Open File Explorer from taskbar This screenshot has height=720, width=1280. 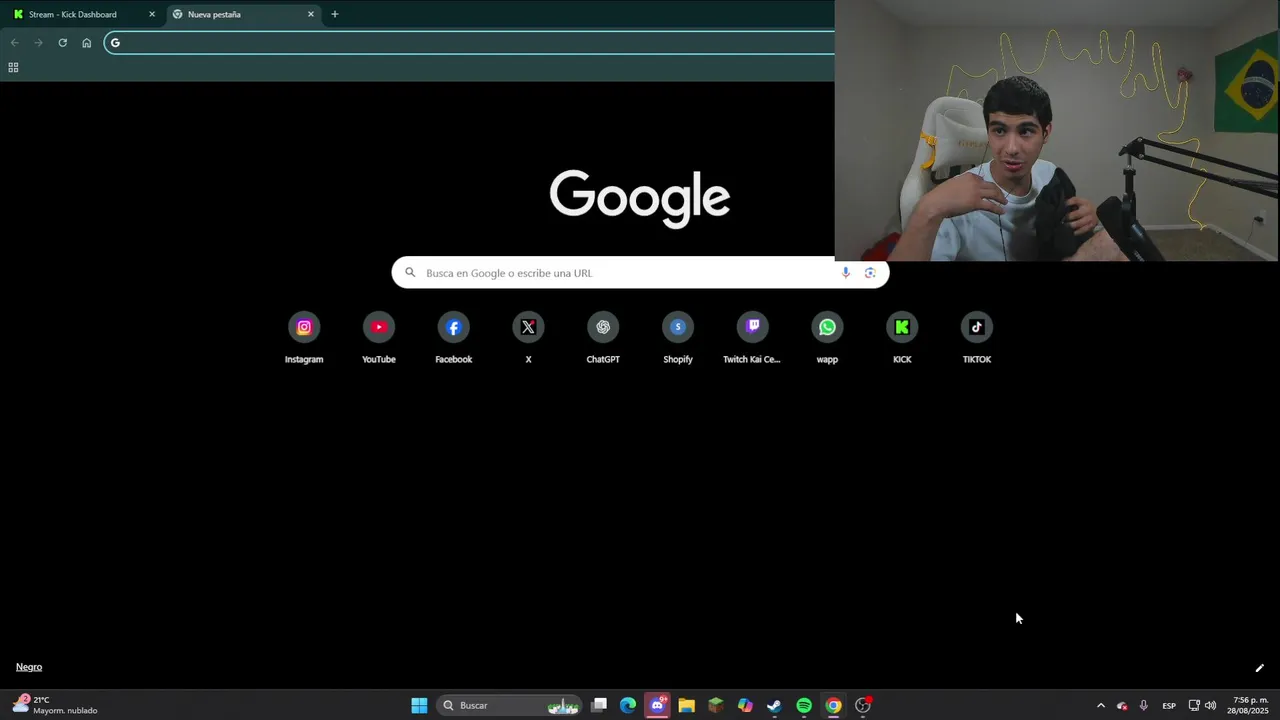click(686, 706)
